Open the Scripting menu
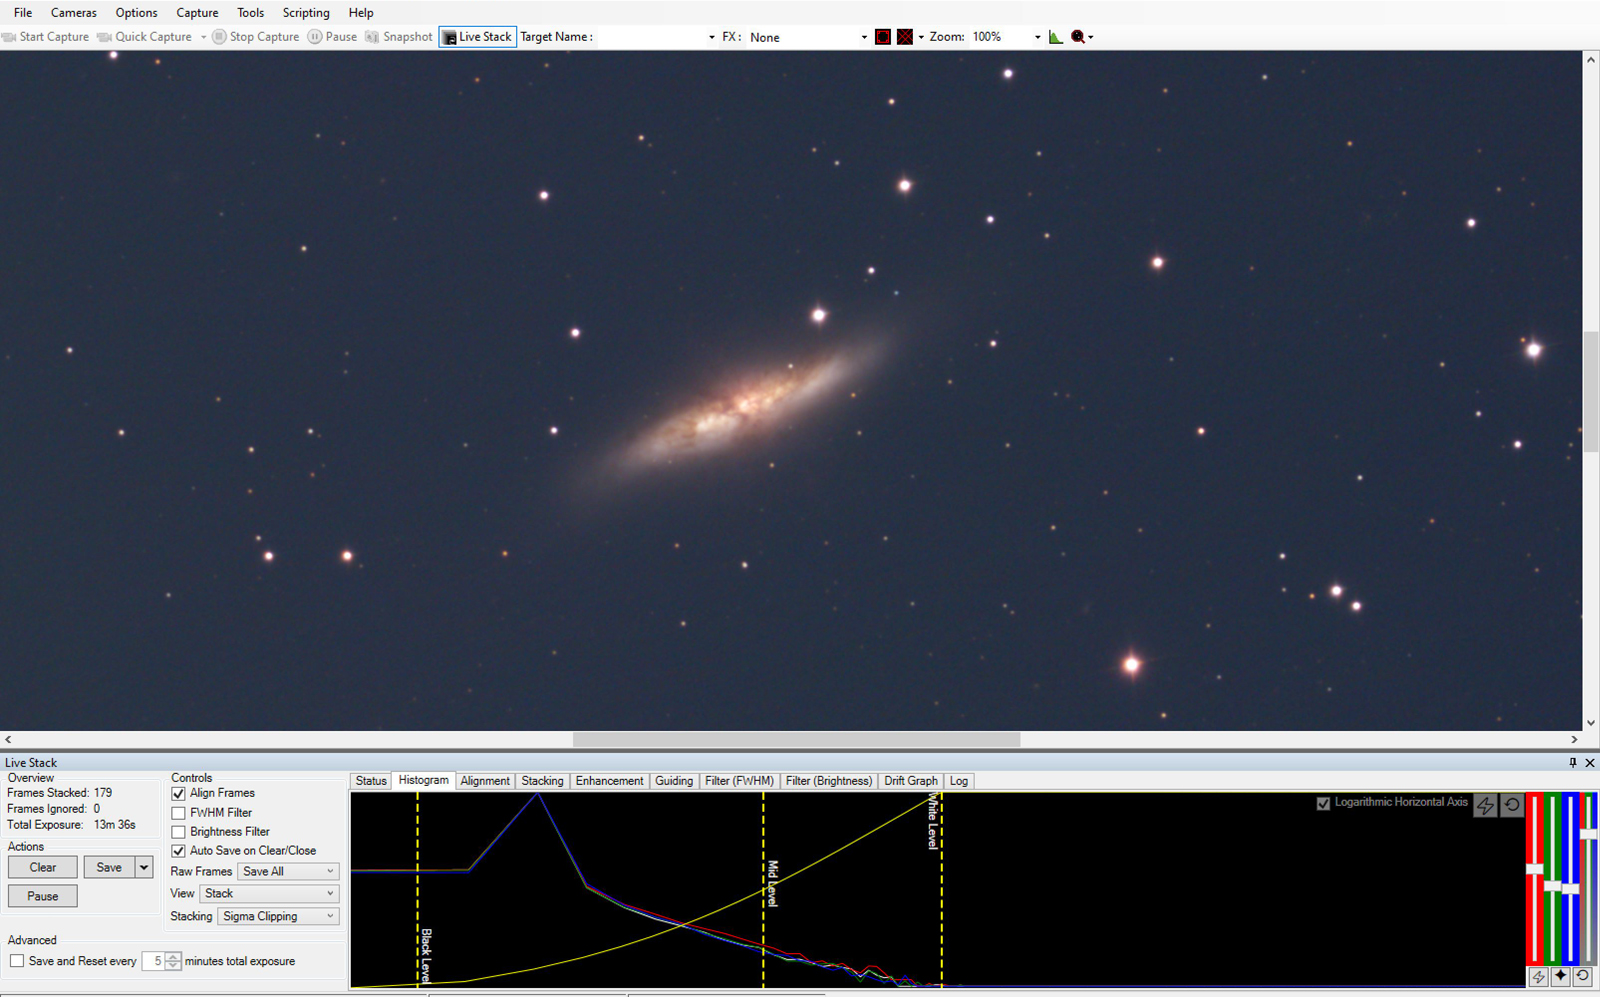1600x997 pixels. click(x=306, y=12)
